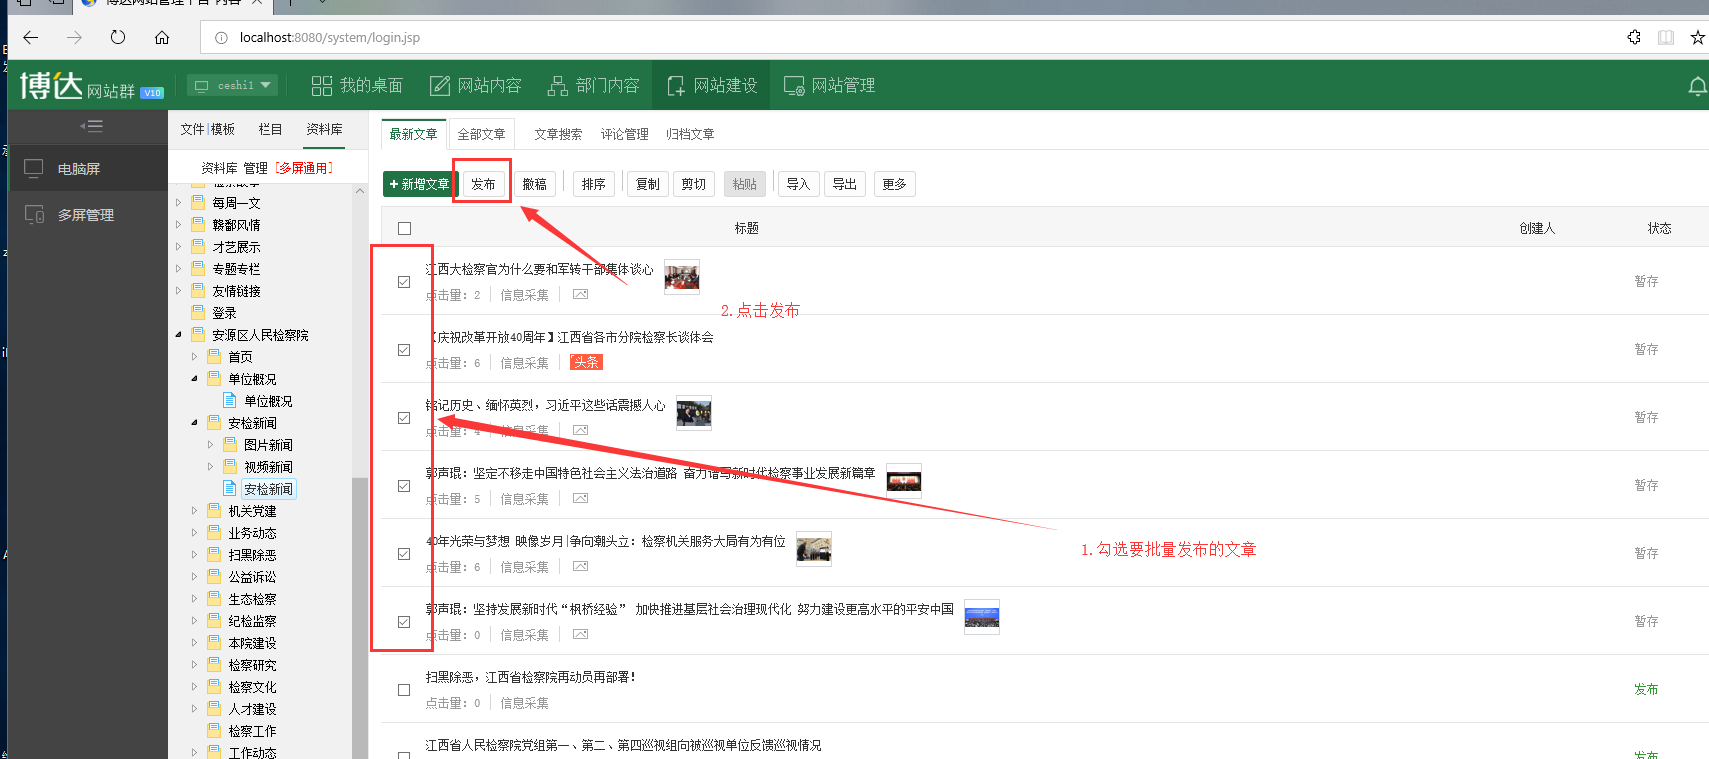Uncheck the 铭记历史、缅怀英烈 article checkbox
Viewport: 1709px width, 759px height.
tap(404, 418)
